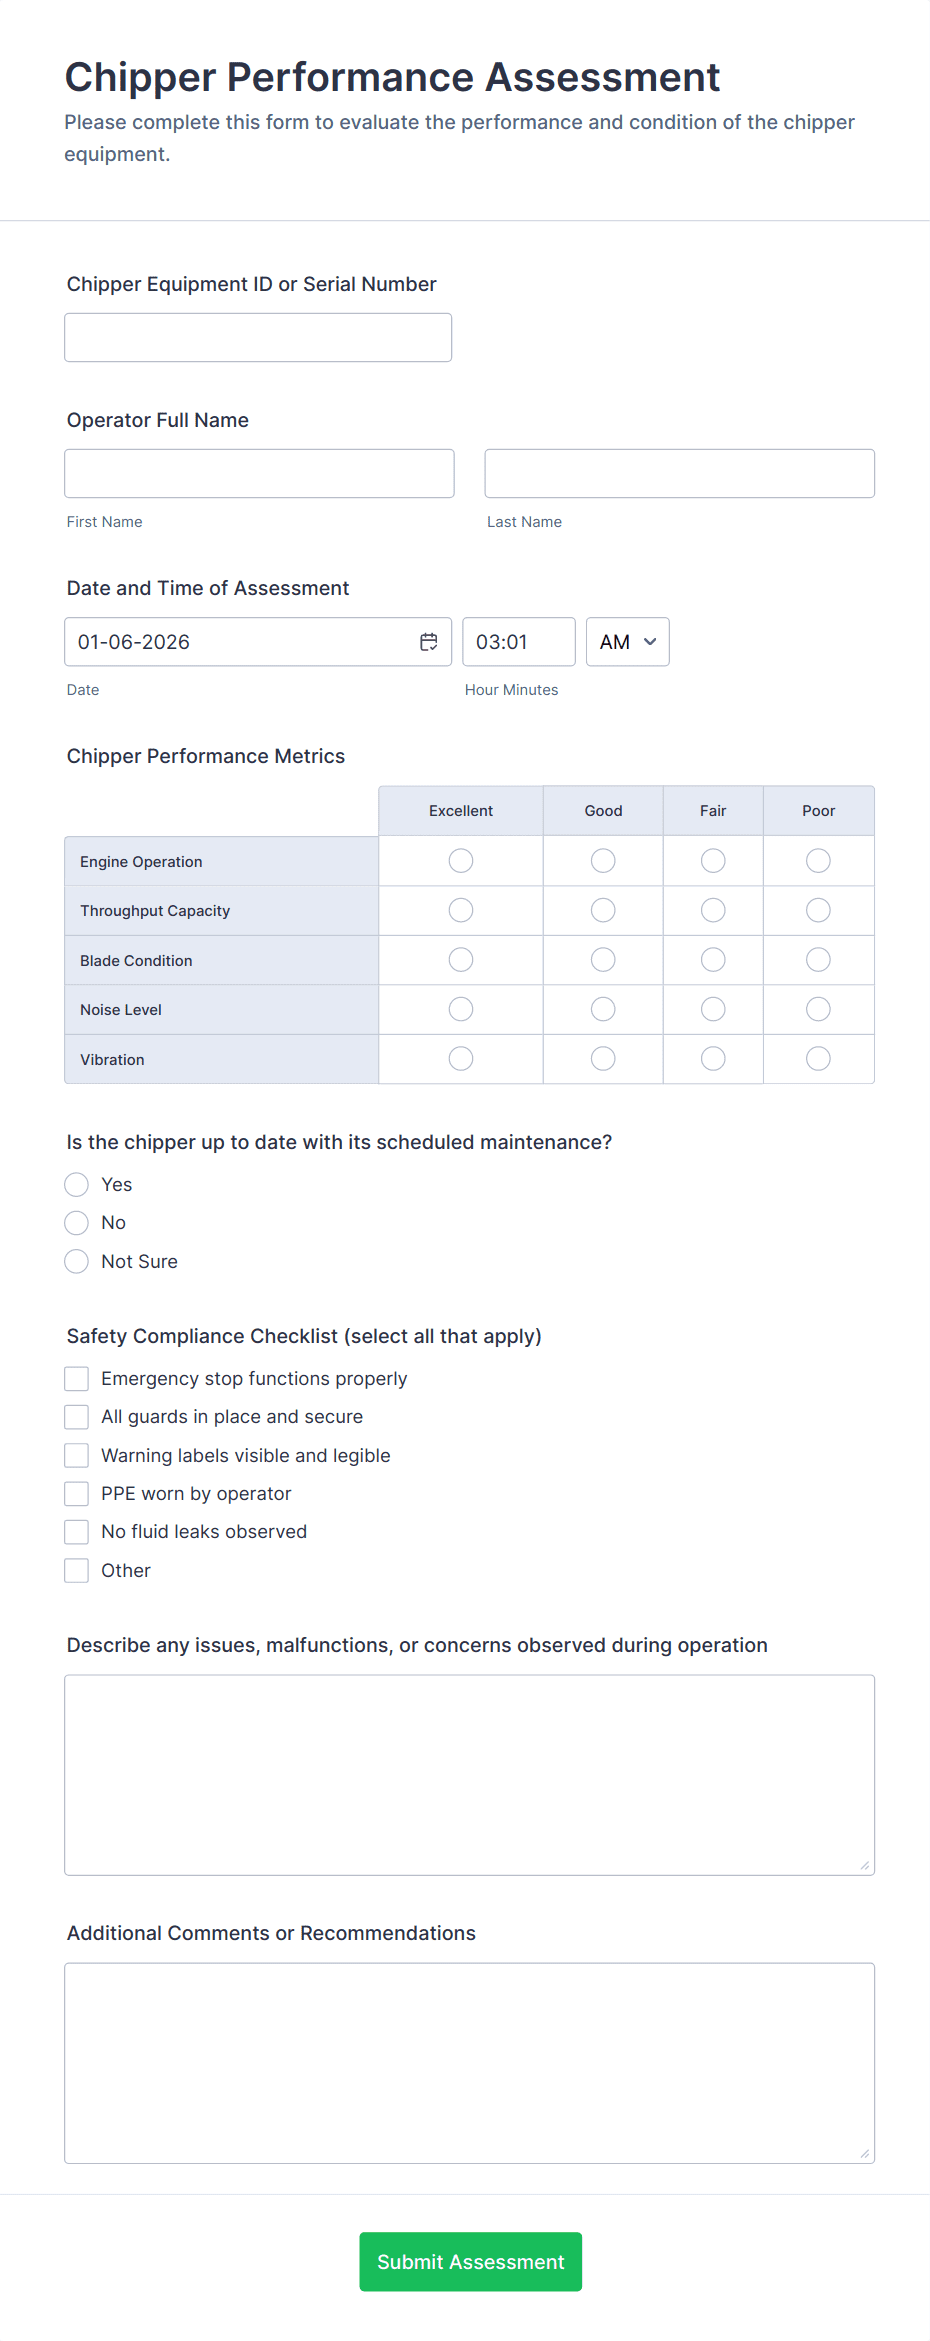Rate Engine Operation as Excellent

(x=461, y=861)
